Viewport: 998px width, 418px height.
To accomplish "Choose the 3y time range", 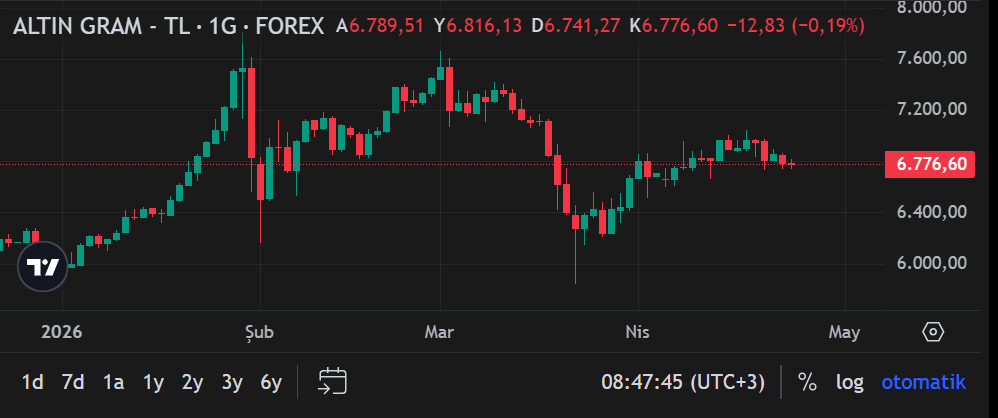I will point(232,382).
